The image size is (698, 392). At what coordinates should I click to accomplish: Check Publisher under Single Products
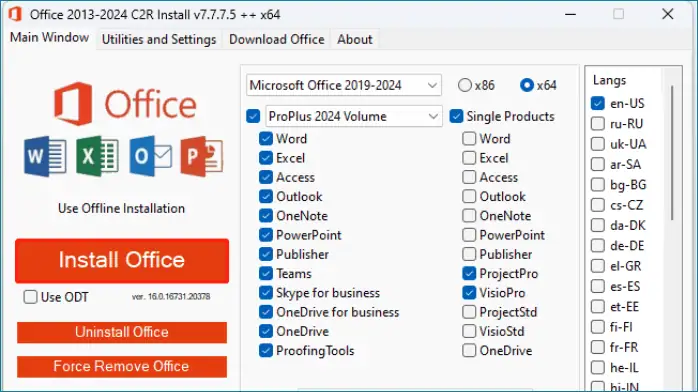469,254
